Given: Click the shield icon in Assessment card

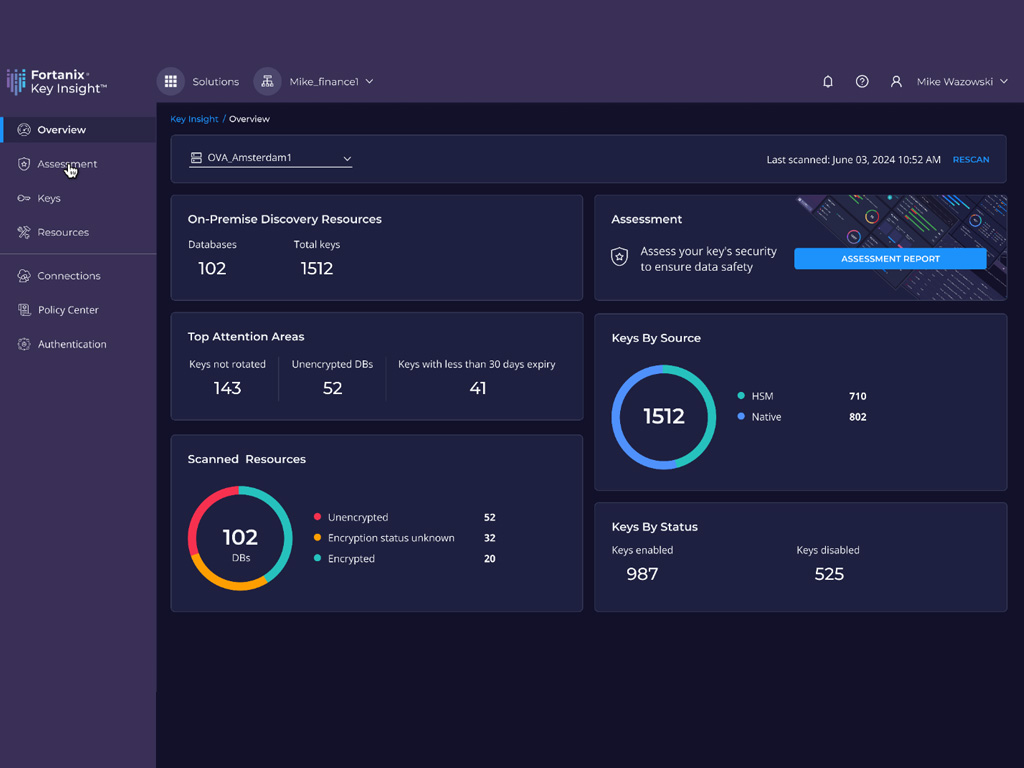Looking at the screenshot, I should [620, 257].
